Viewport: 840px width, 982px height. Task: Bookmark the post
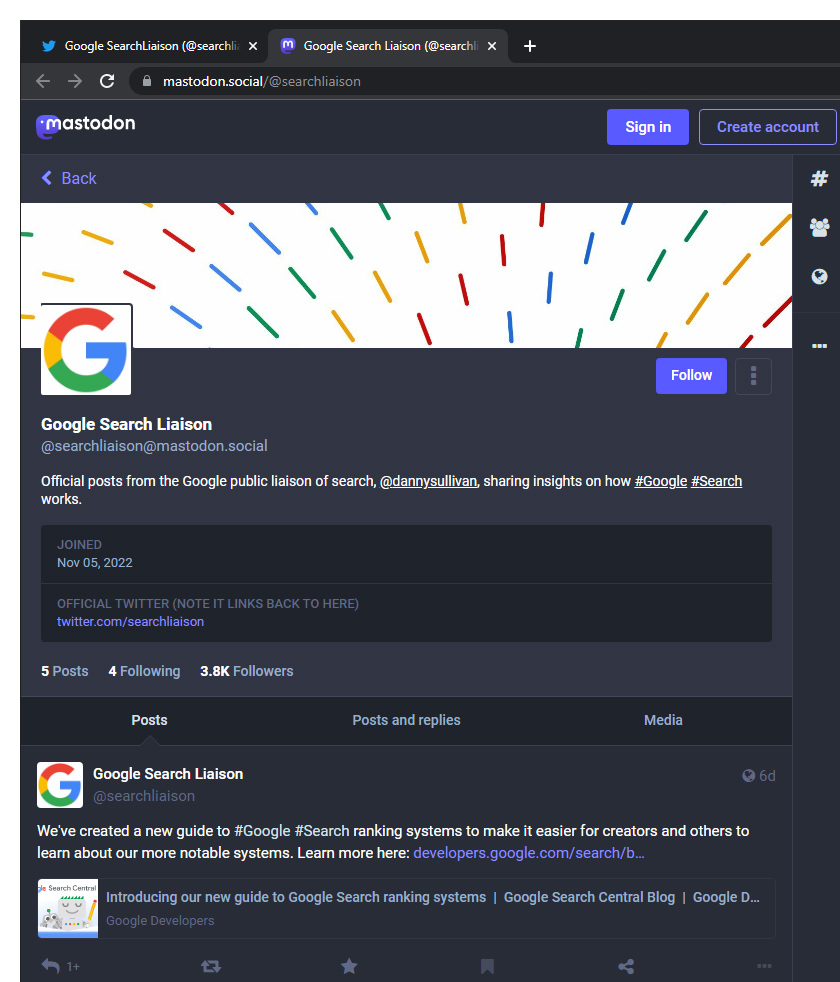(487, 966)
